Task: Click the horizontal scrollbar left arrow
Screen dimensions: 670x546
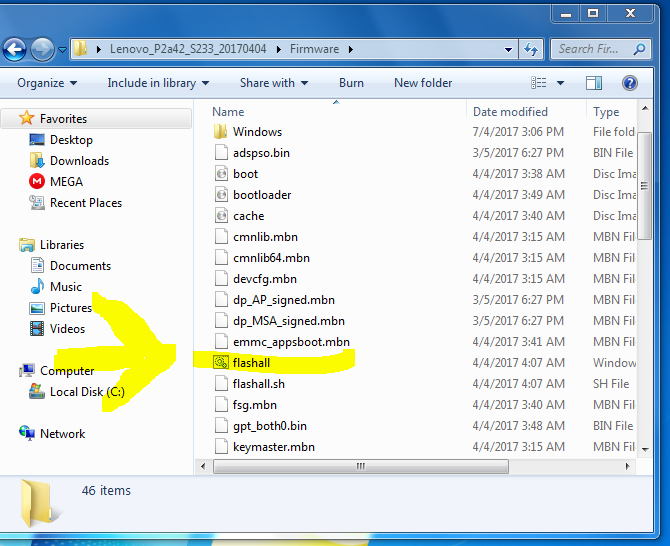Action: click(203, 466)
